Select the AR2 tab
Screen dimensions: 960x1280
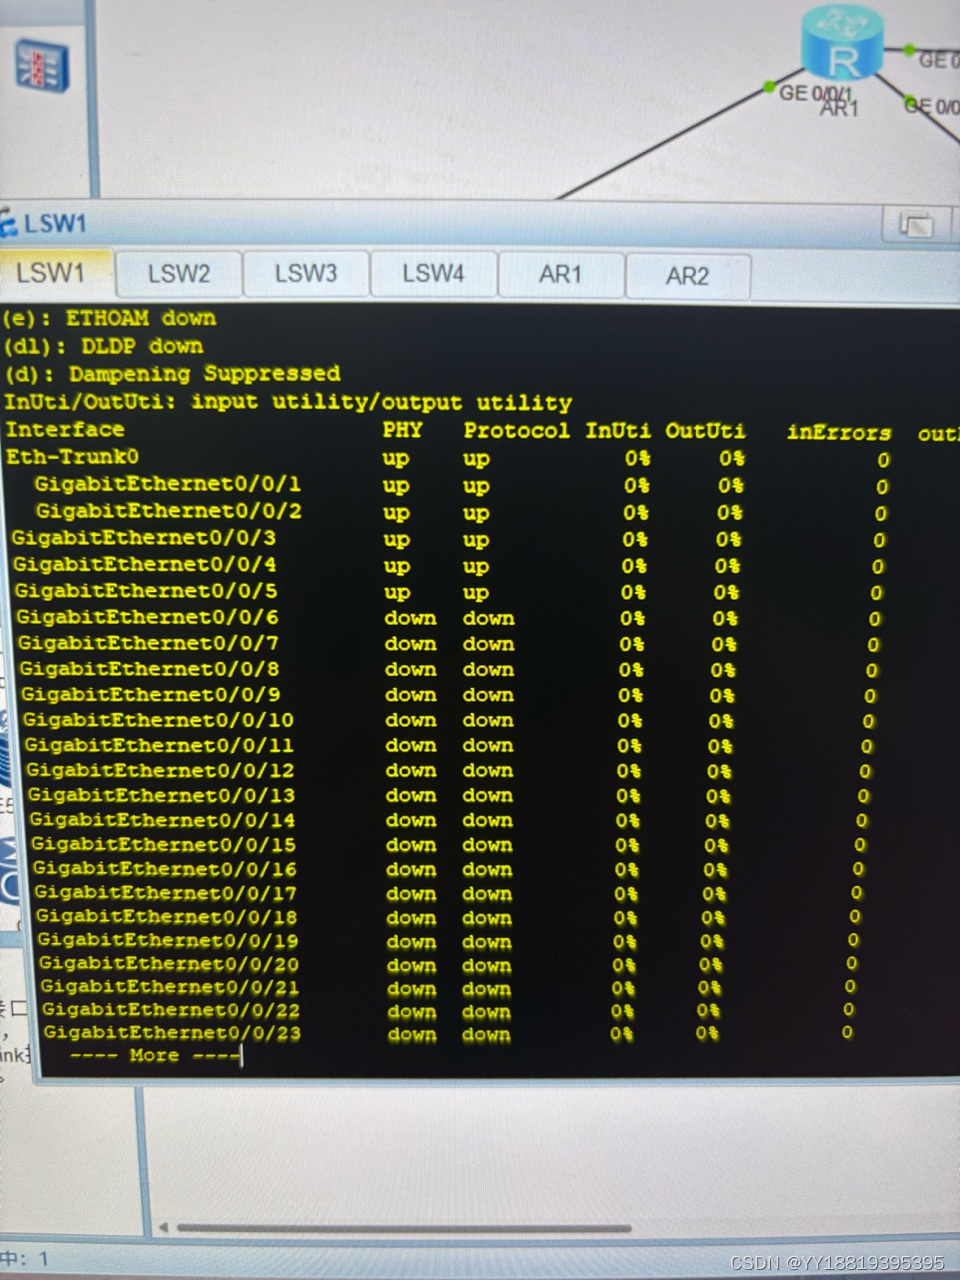[687, 275]
